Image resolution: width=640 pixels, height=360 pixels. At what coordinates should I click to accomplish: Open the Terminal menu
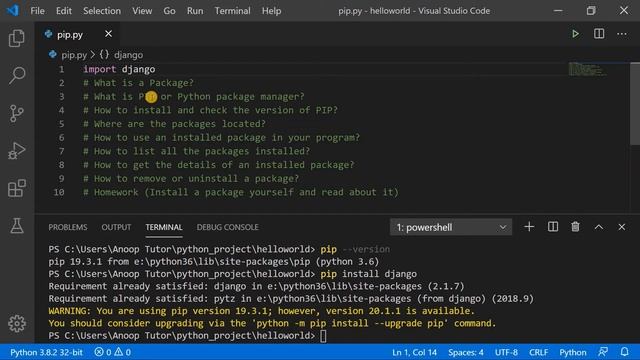pyautogui.click(x=233, y=11)
